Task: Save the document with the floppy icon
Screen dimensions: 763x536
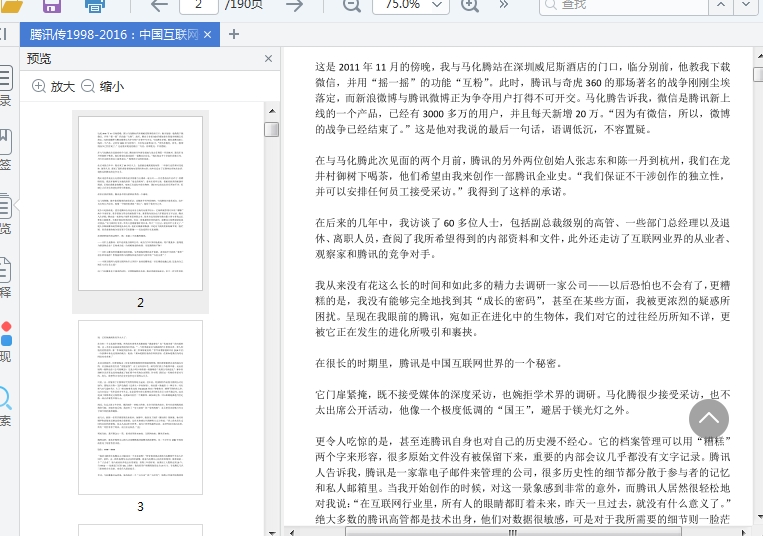Action: click(x=52, y=5)
